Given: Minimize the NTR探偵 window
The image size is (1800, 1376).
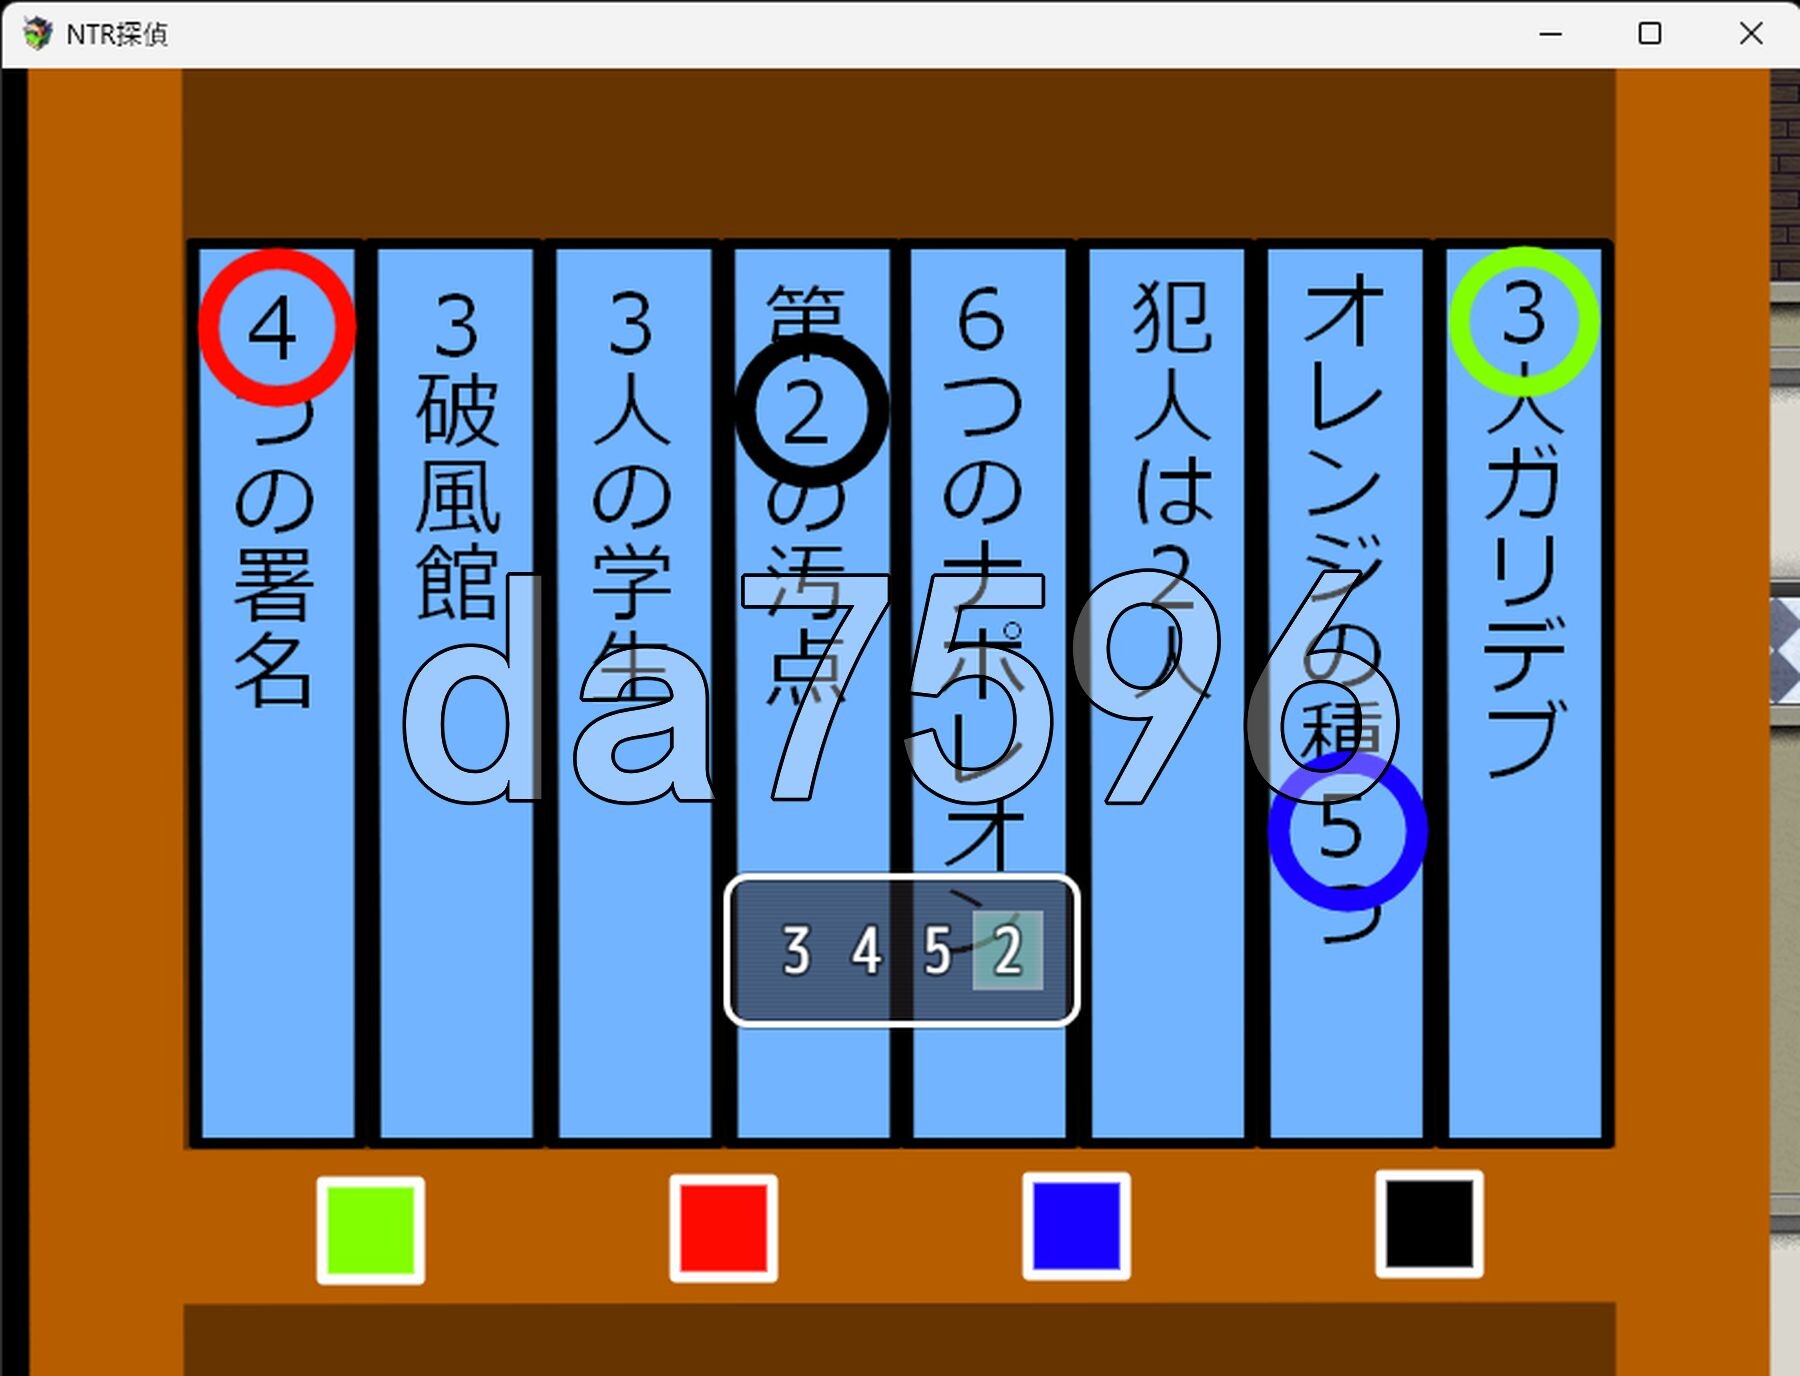Looking at the screenshot, I should coord(1550,34).
